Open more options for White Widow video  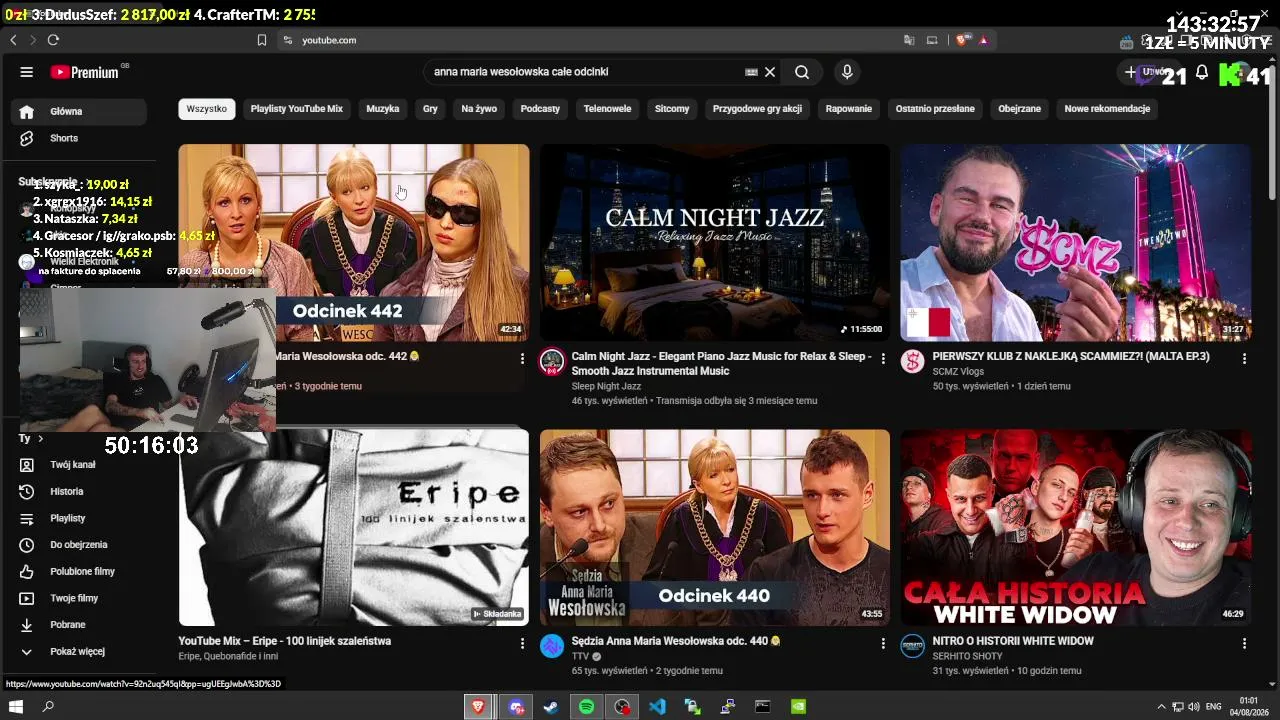point(1244,644)
